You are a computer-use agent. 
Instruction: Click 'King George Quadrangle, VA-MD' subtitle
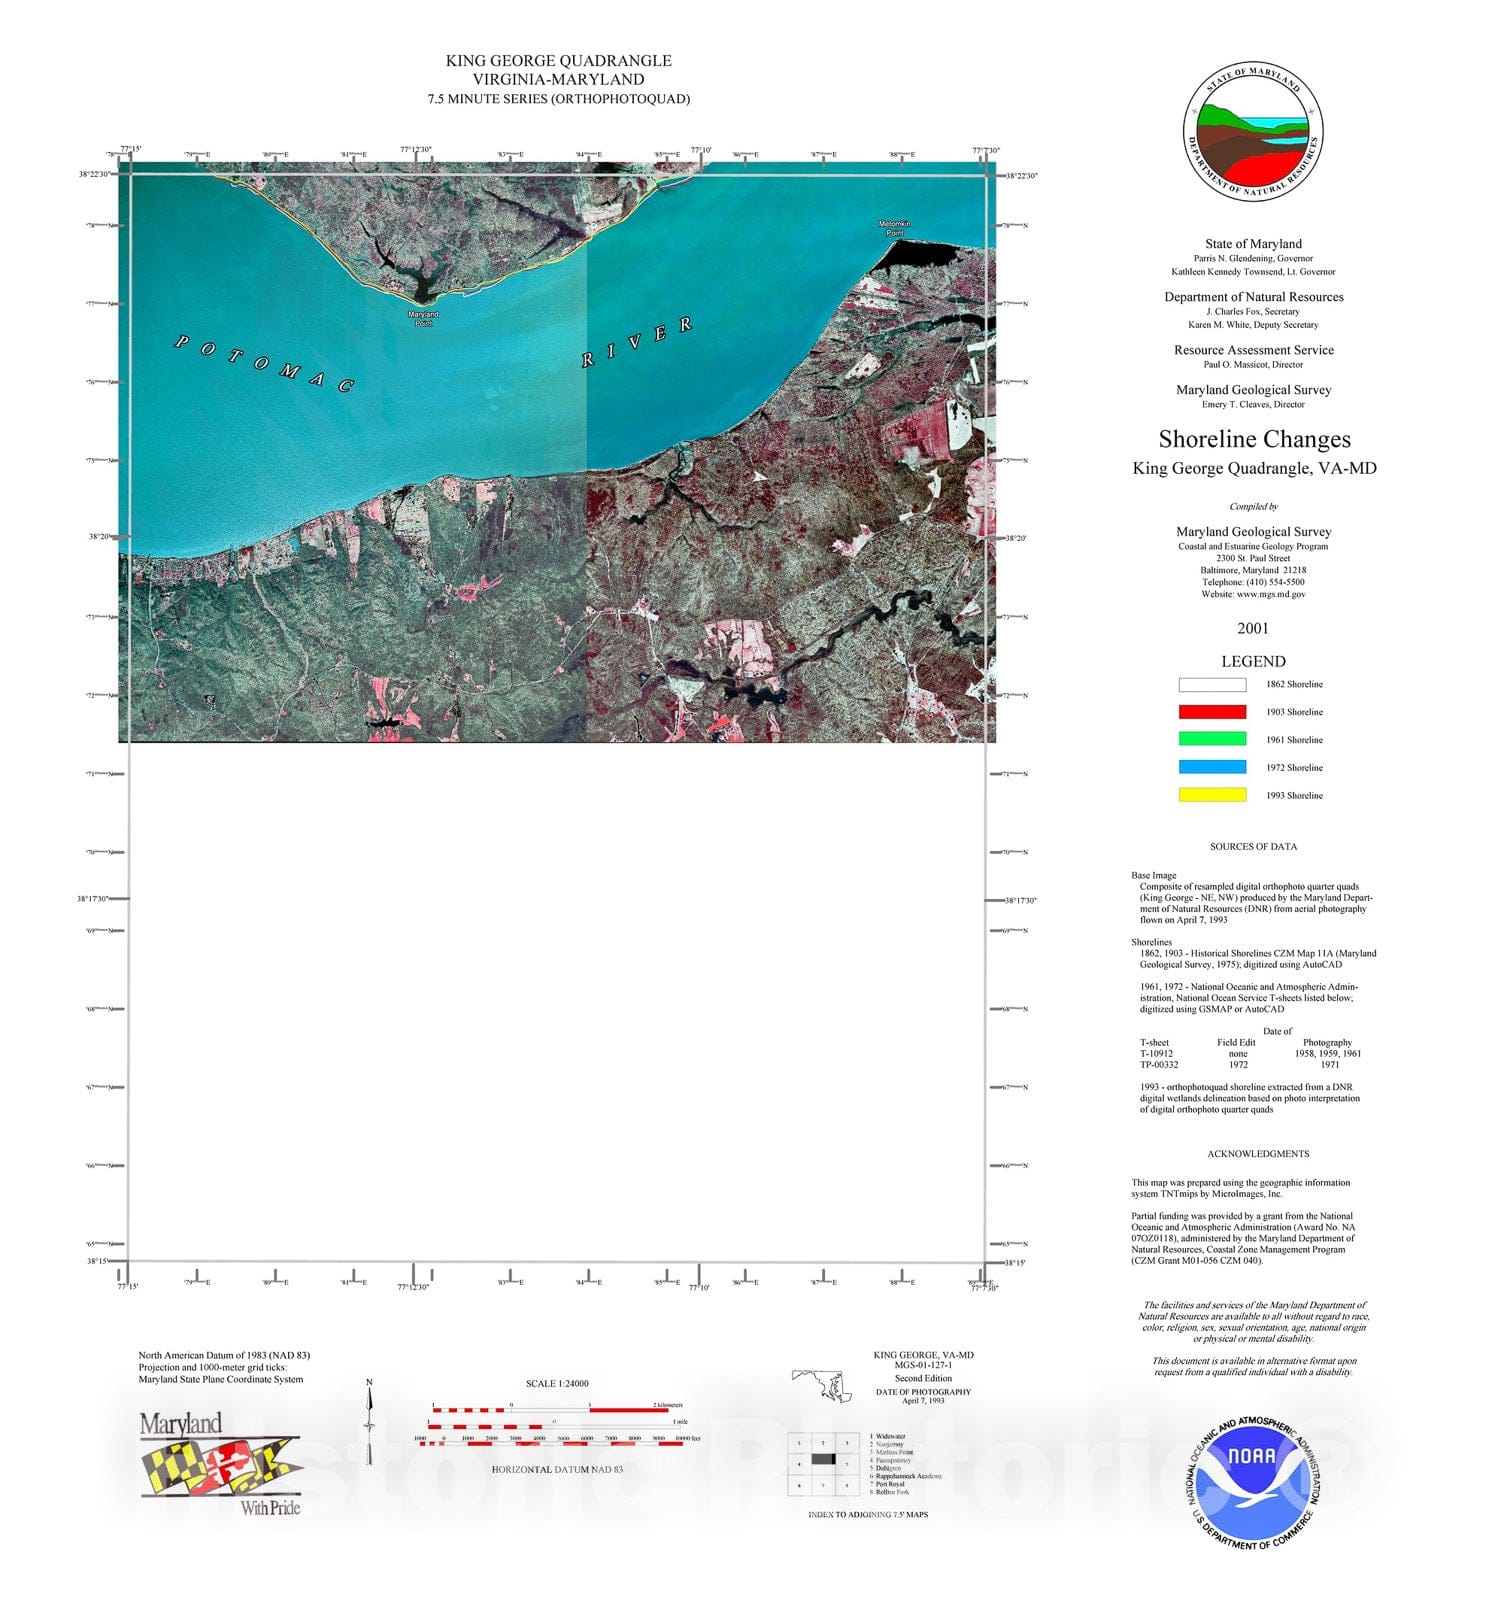click(1254, 468)
